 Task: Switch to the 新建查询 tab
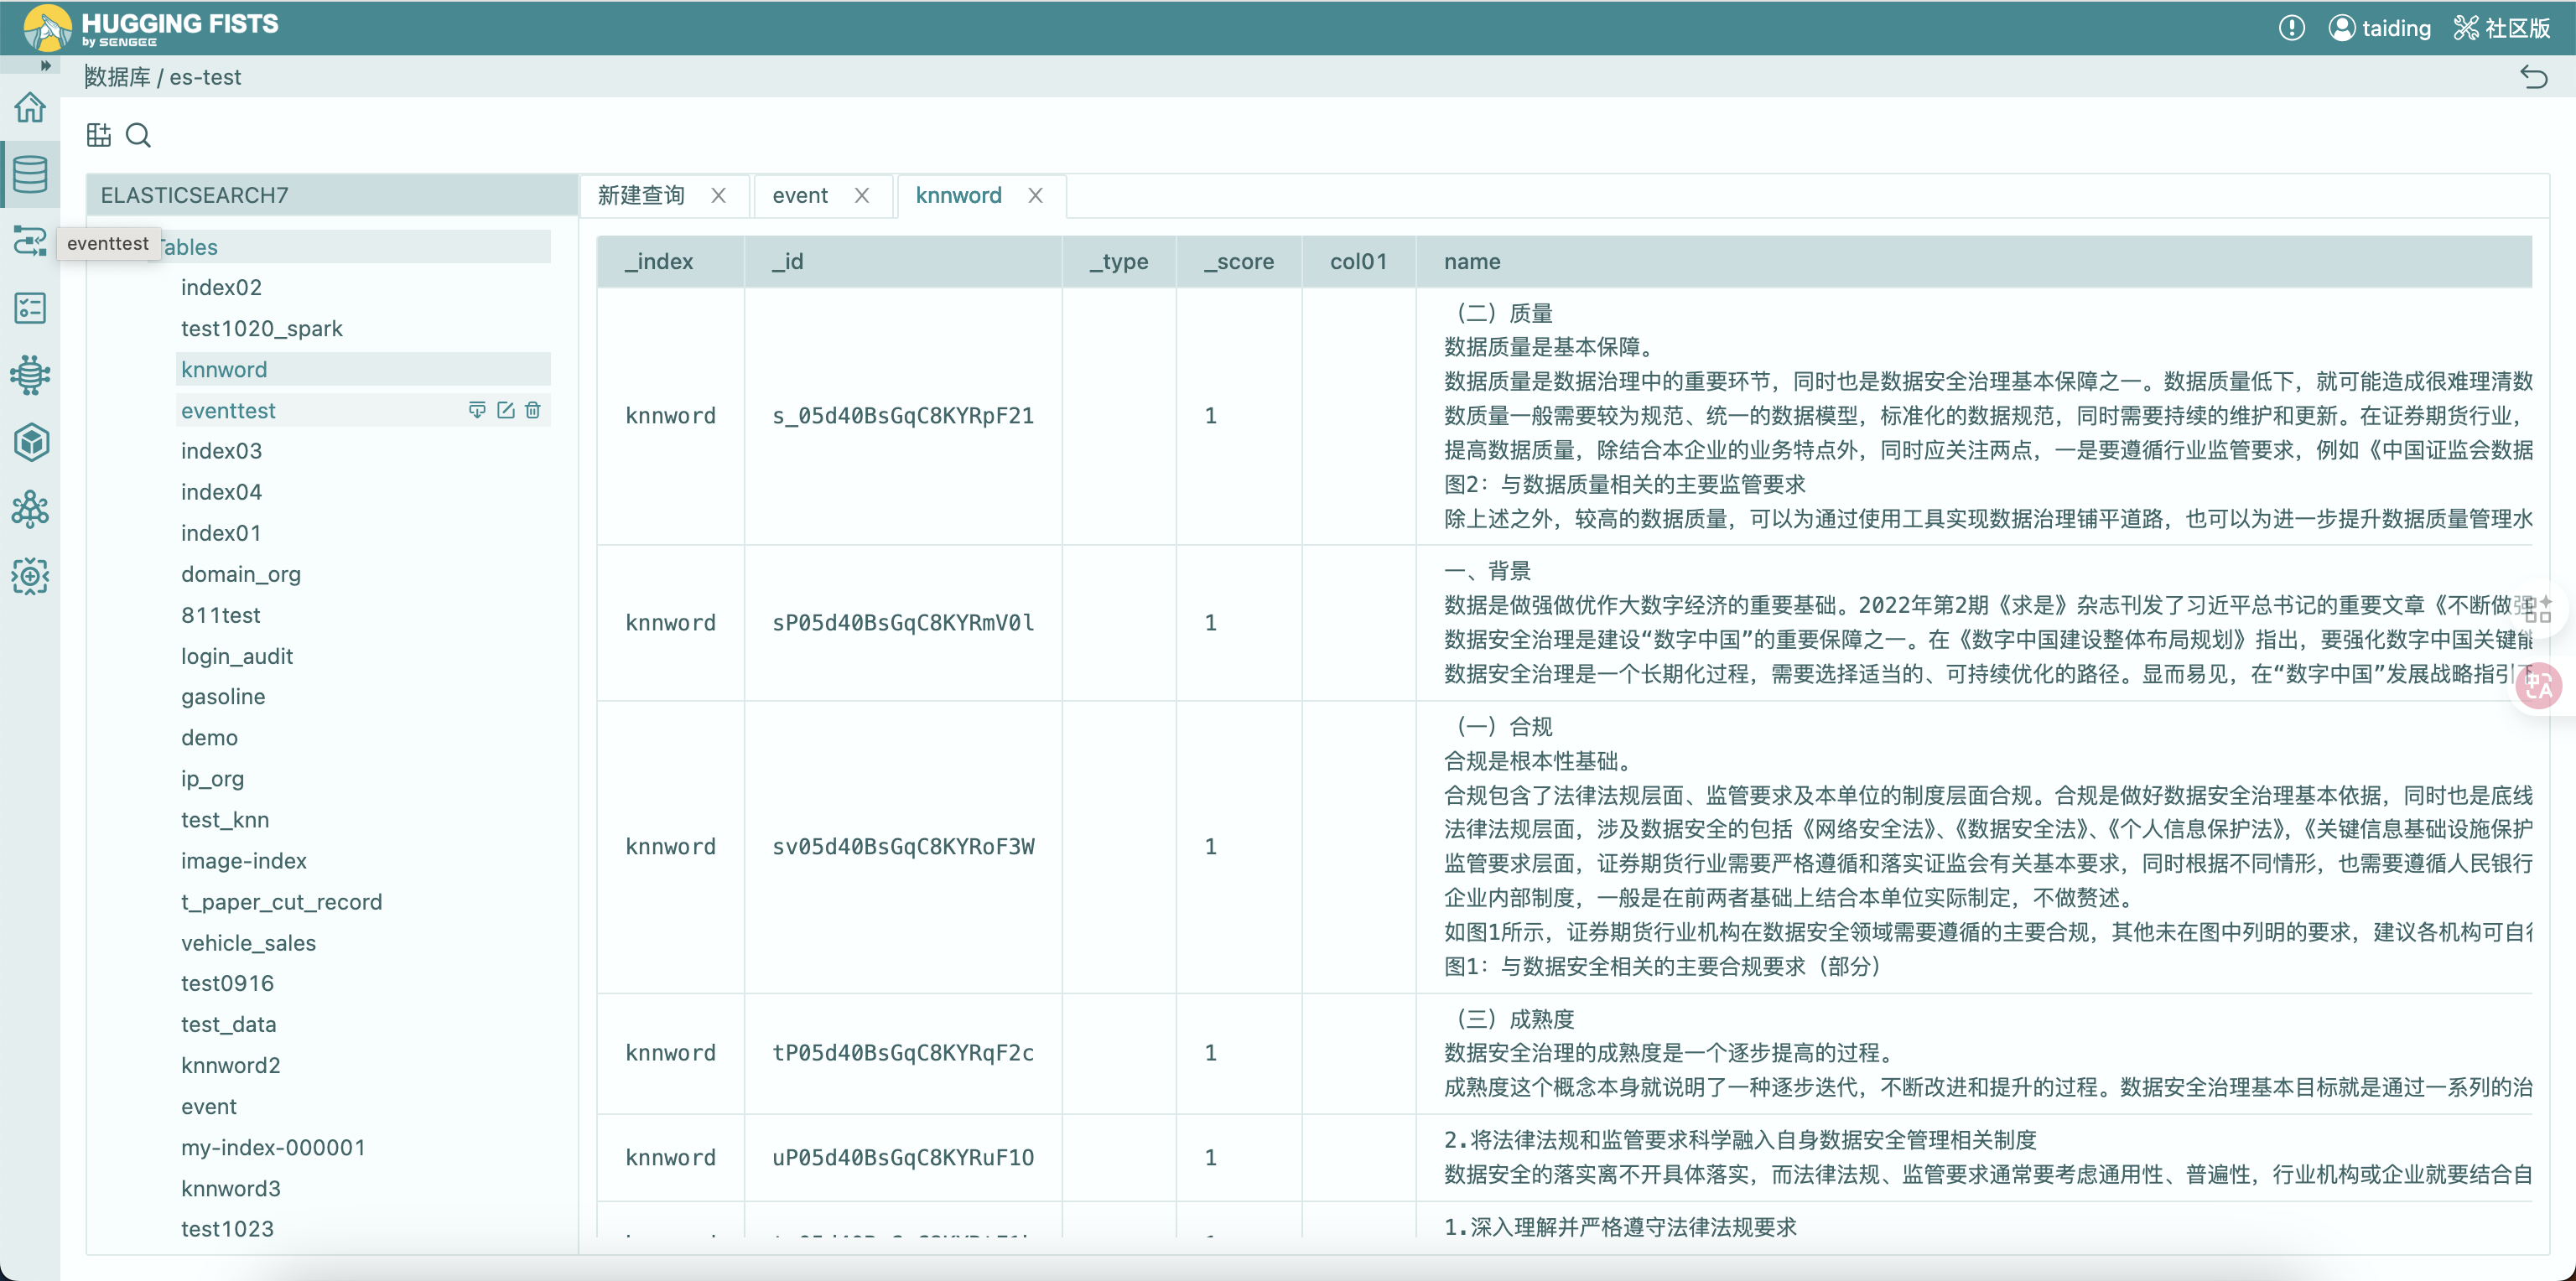click(641, 195)
